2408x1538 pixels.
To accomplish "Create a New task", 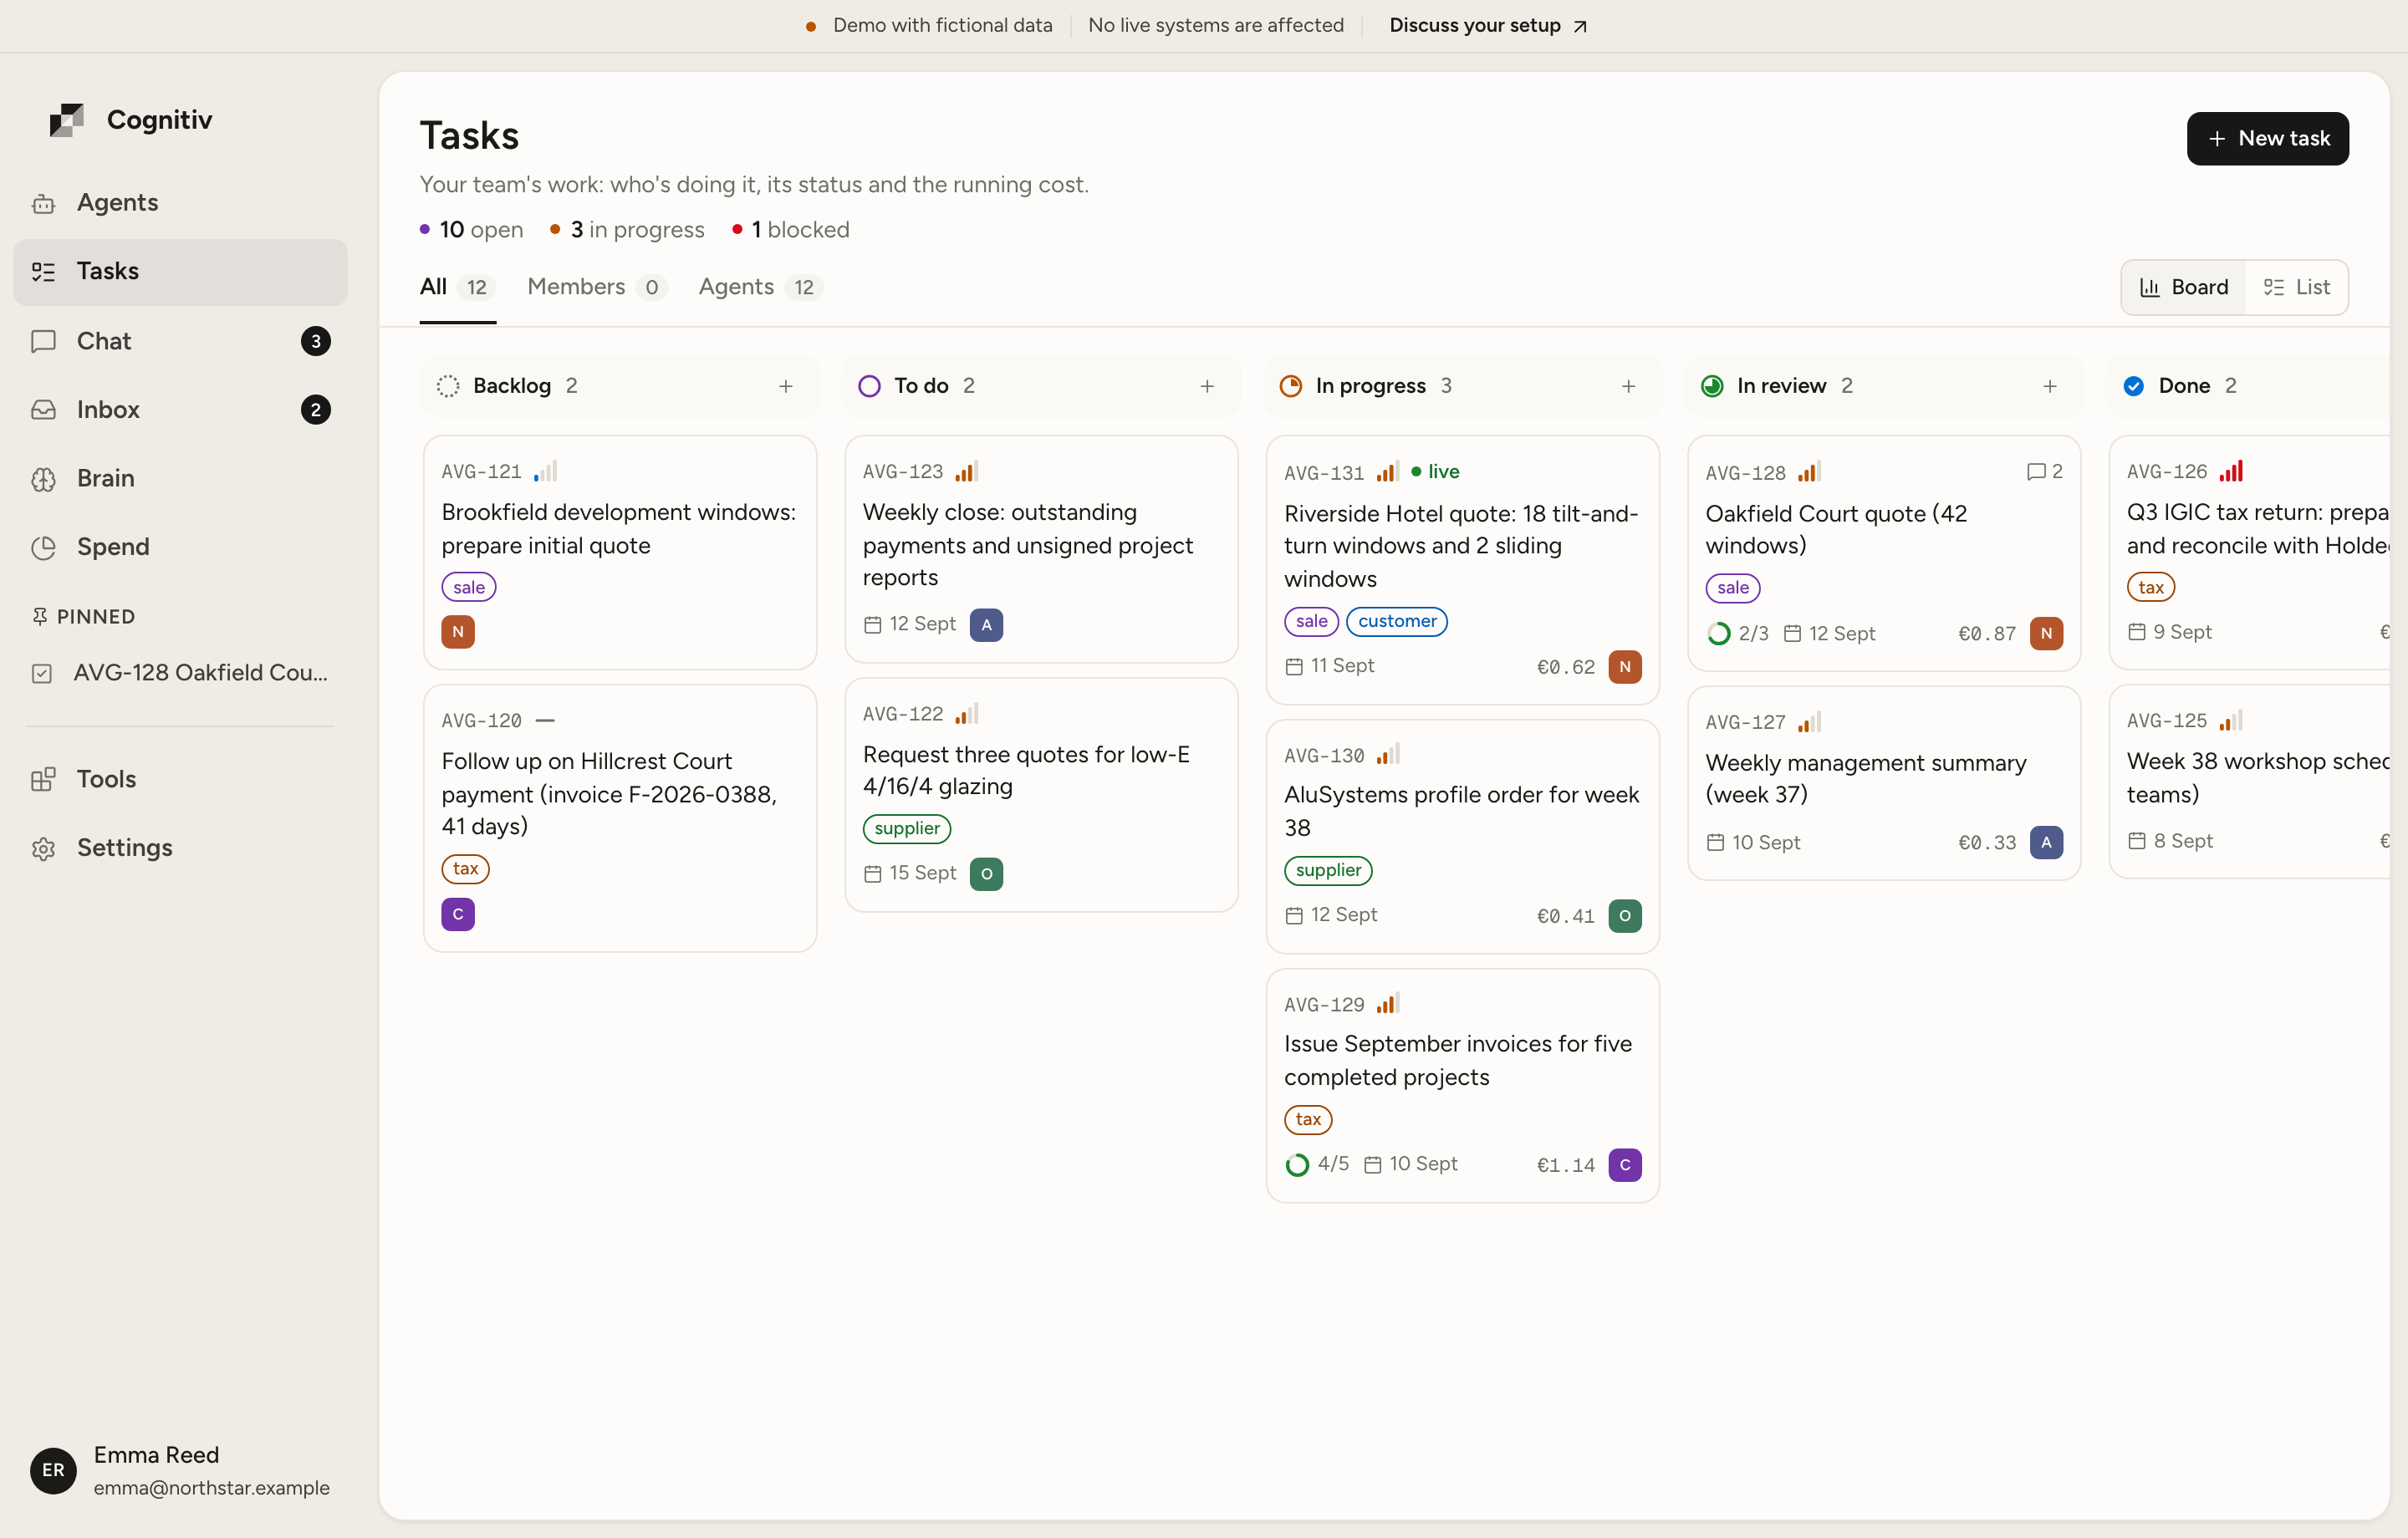I will pyautogui.click(x=2267, y=138).
